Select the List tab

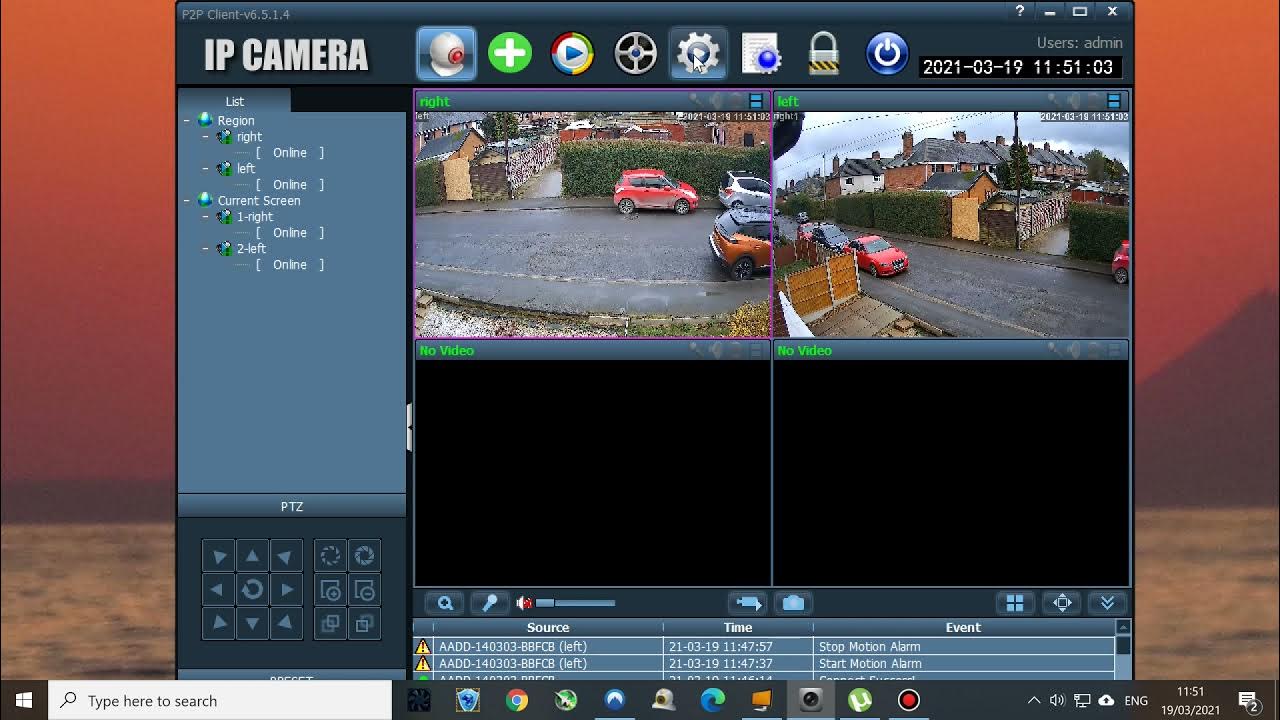[234, 101]
